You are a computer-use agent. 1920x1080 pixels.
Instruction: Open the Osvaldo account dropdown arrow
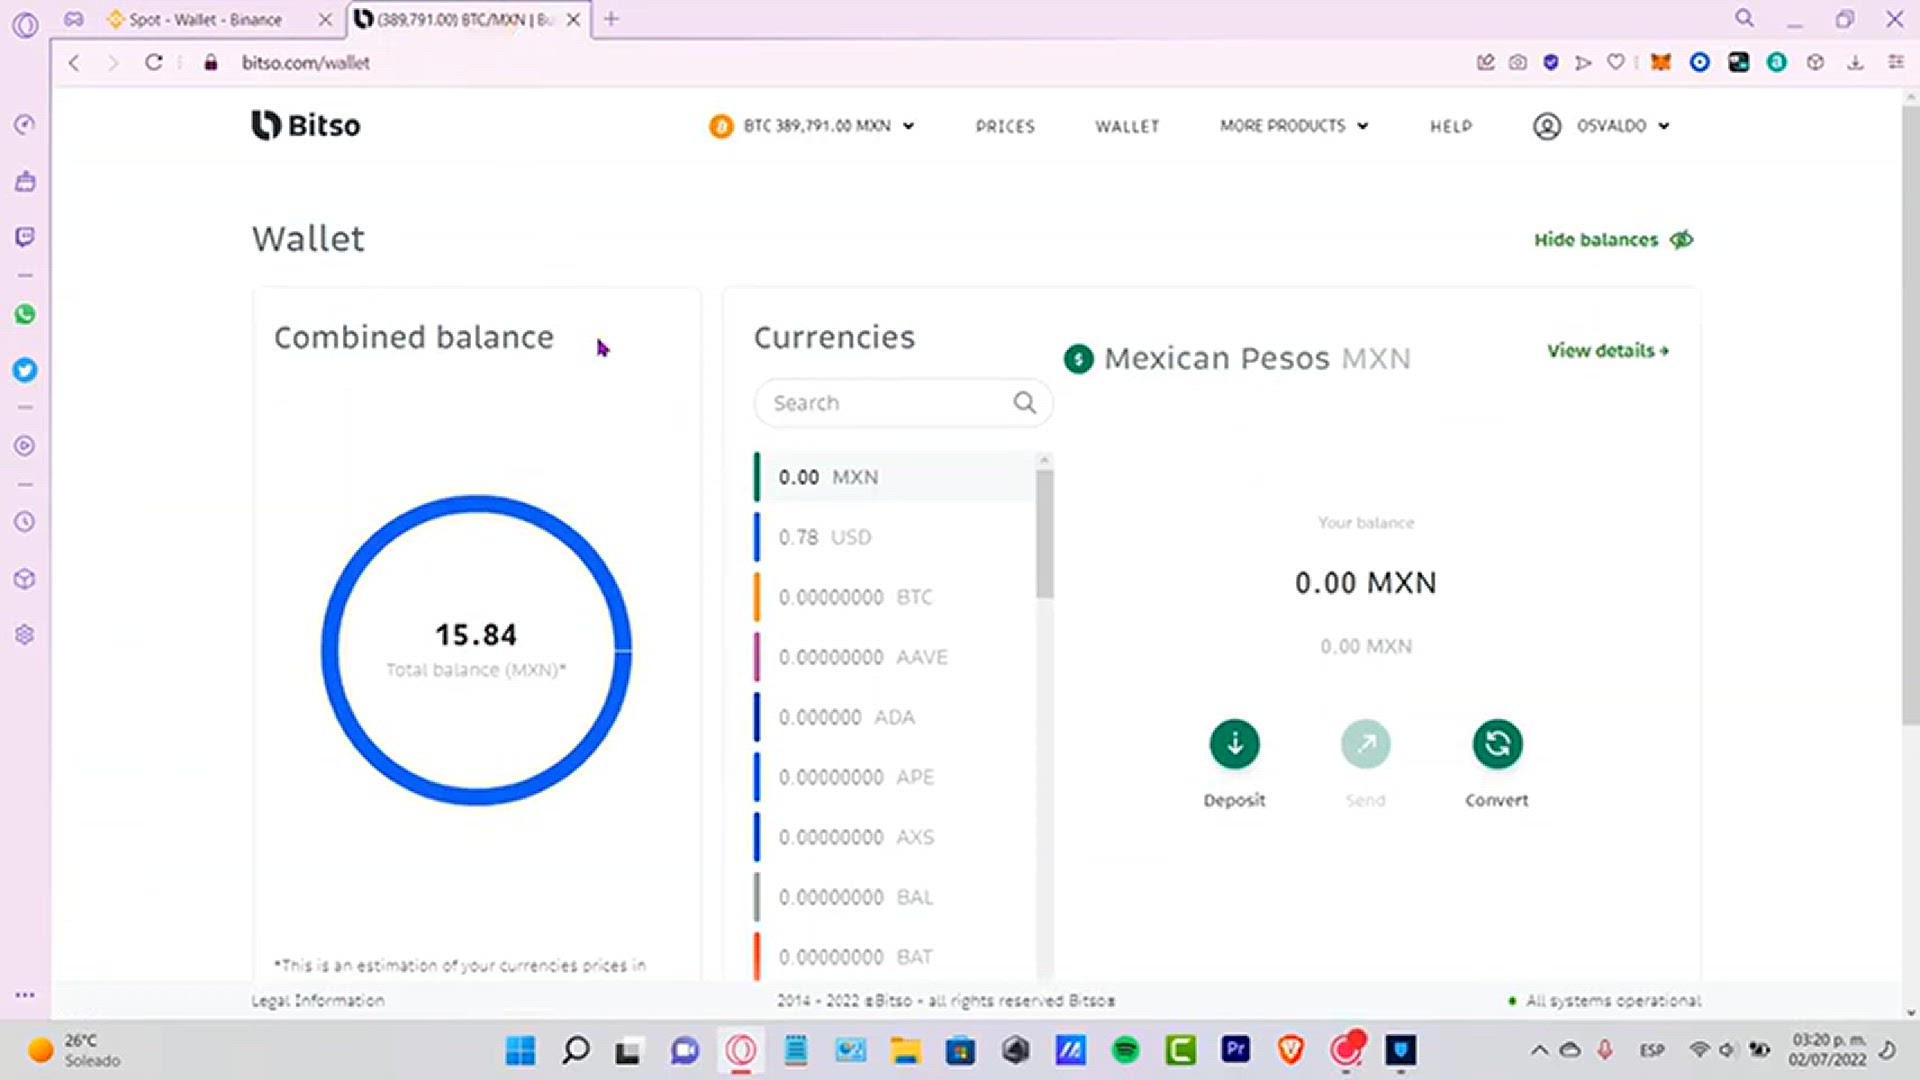[x=1664, y=126]
